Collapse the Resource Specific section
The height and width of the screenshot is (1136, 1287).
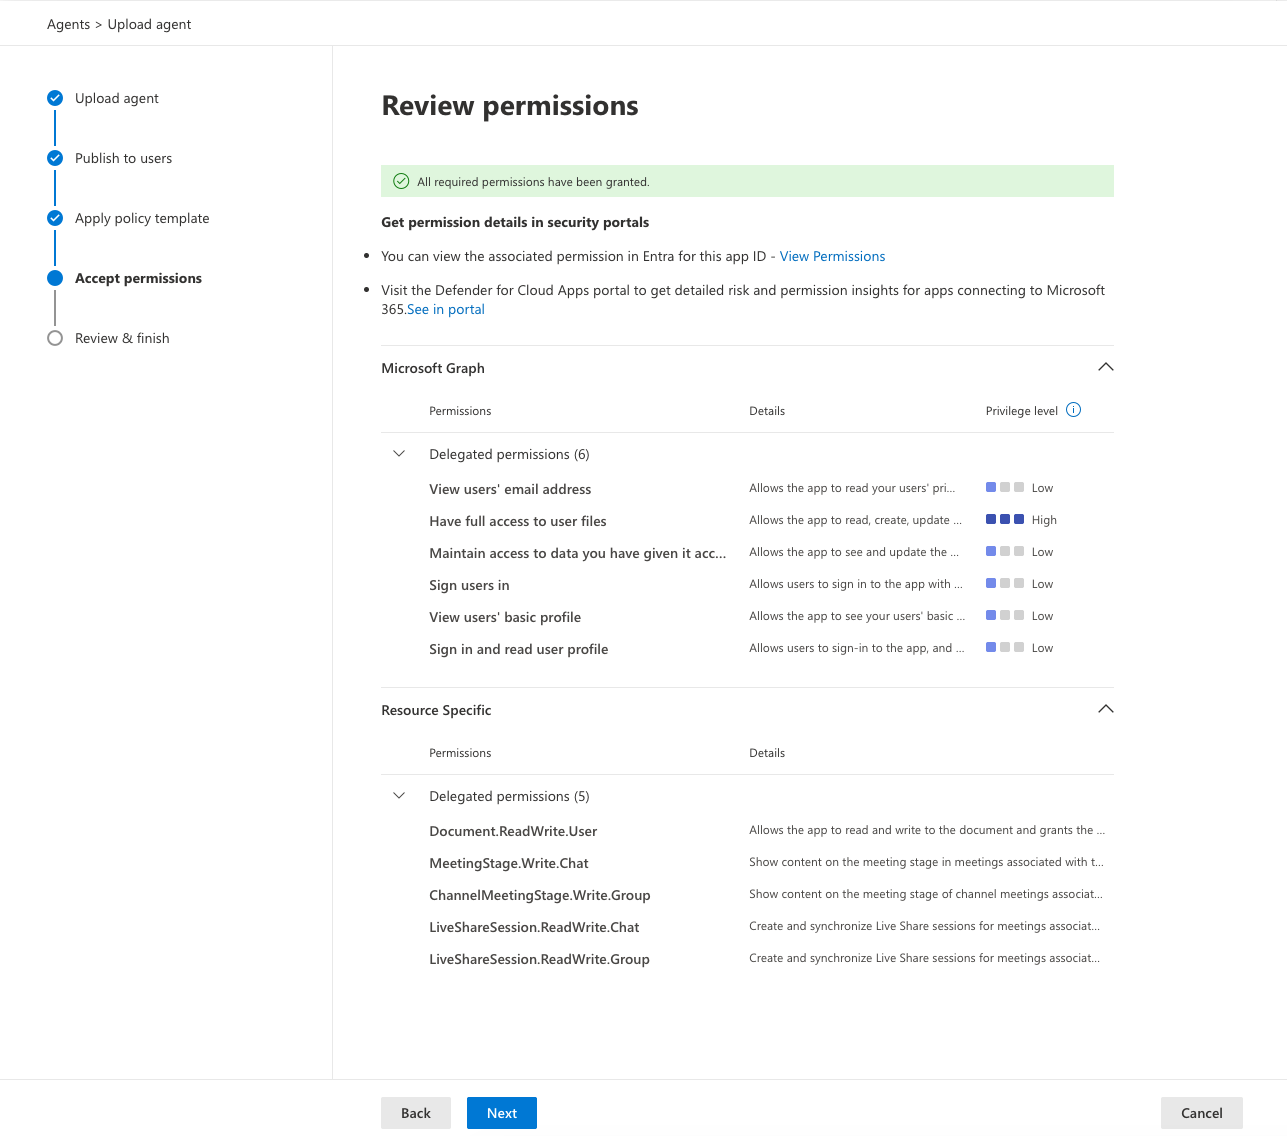click(1105, 708)
